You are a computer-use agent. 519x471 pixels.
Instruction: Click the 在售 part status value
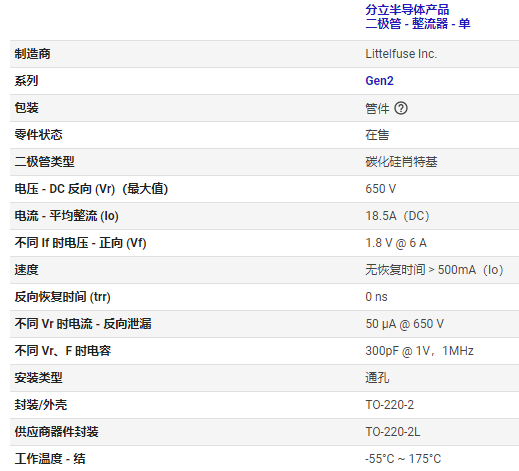[x=377, y=135]
